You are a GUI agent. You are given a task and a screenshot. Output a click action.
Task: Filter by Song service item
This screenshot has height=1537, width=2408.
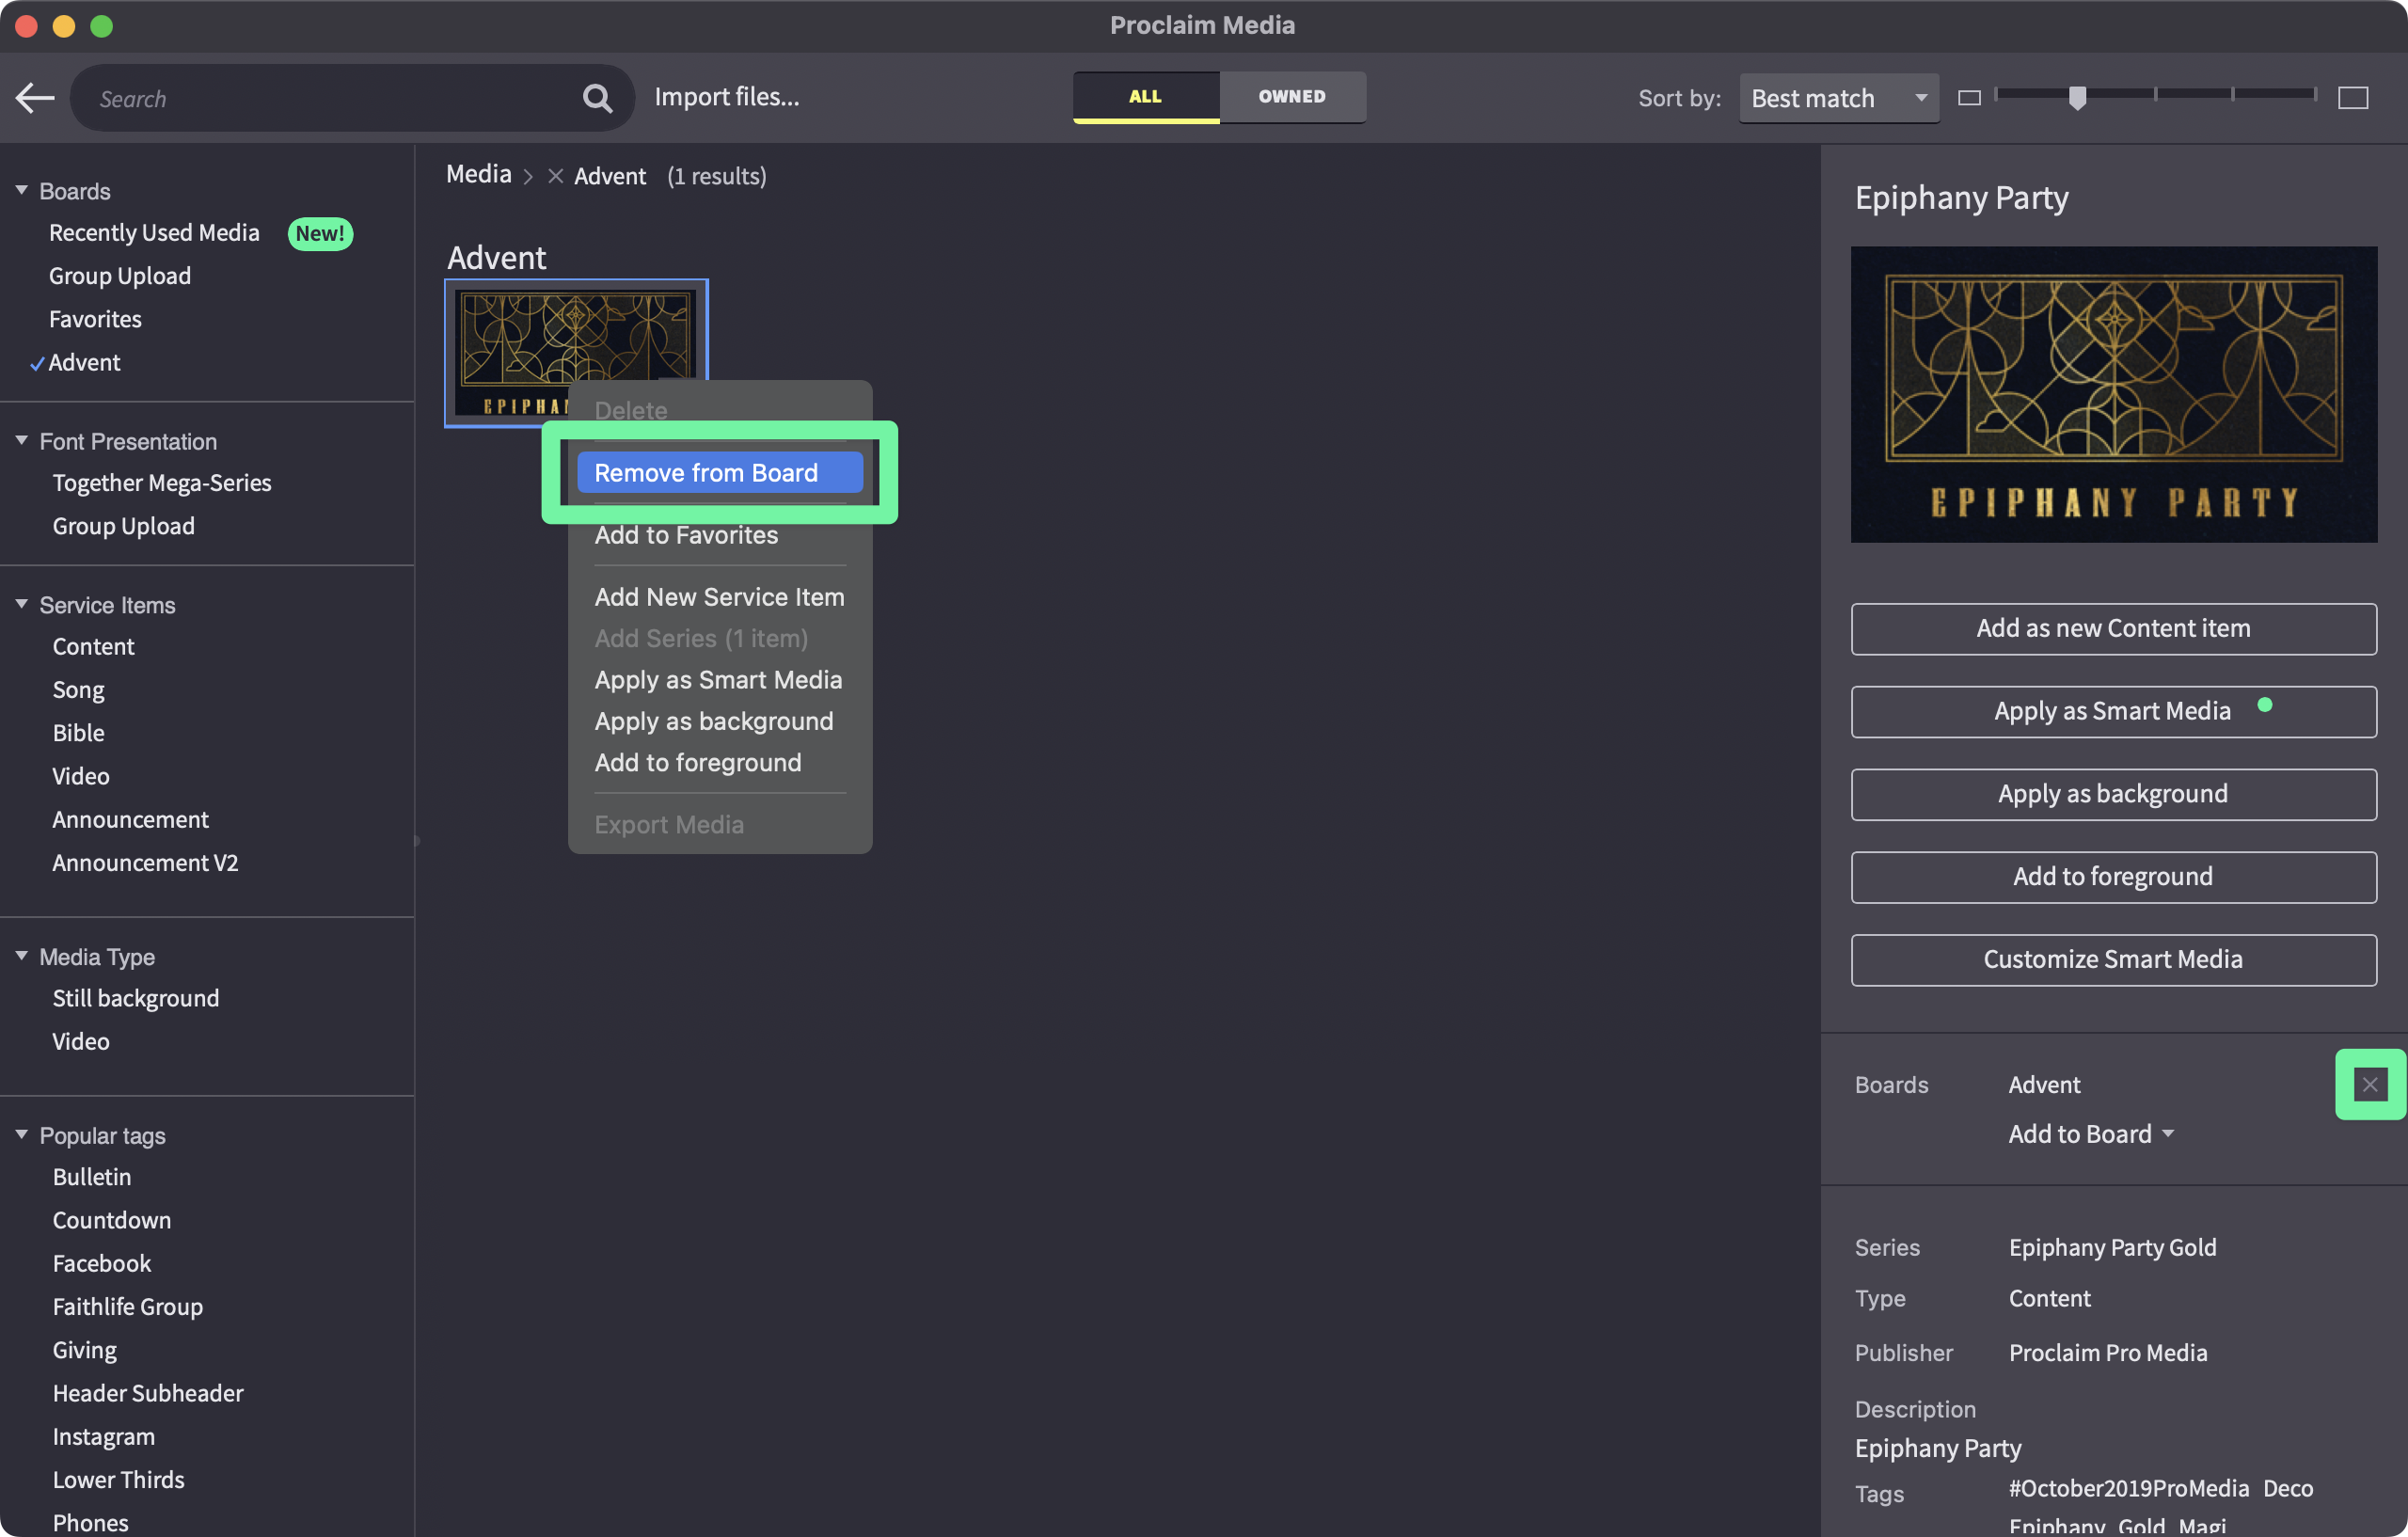(x=78, y=690)
